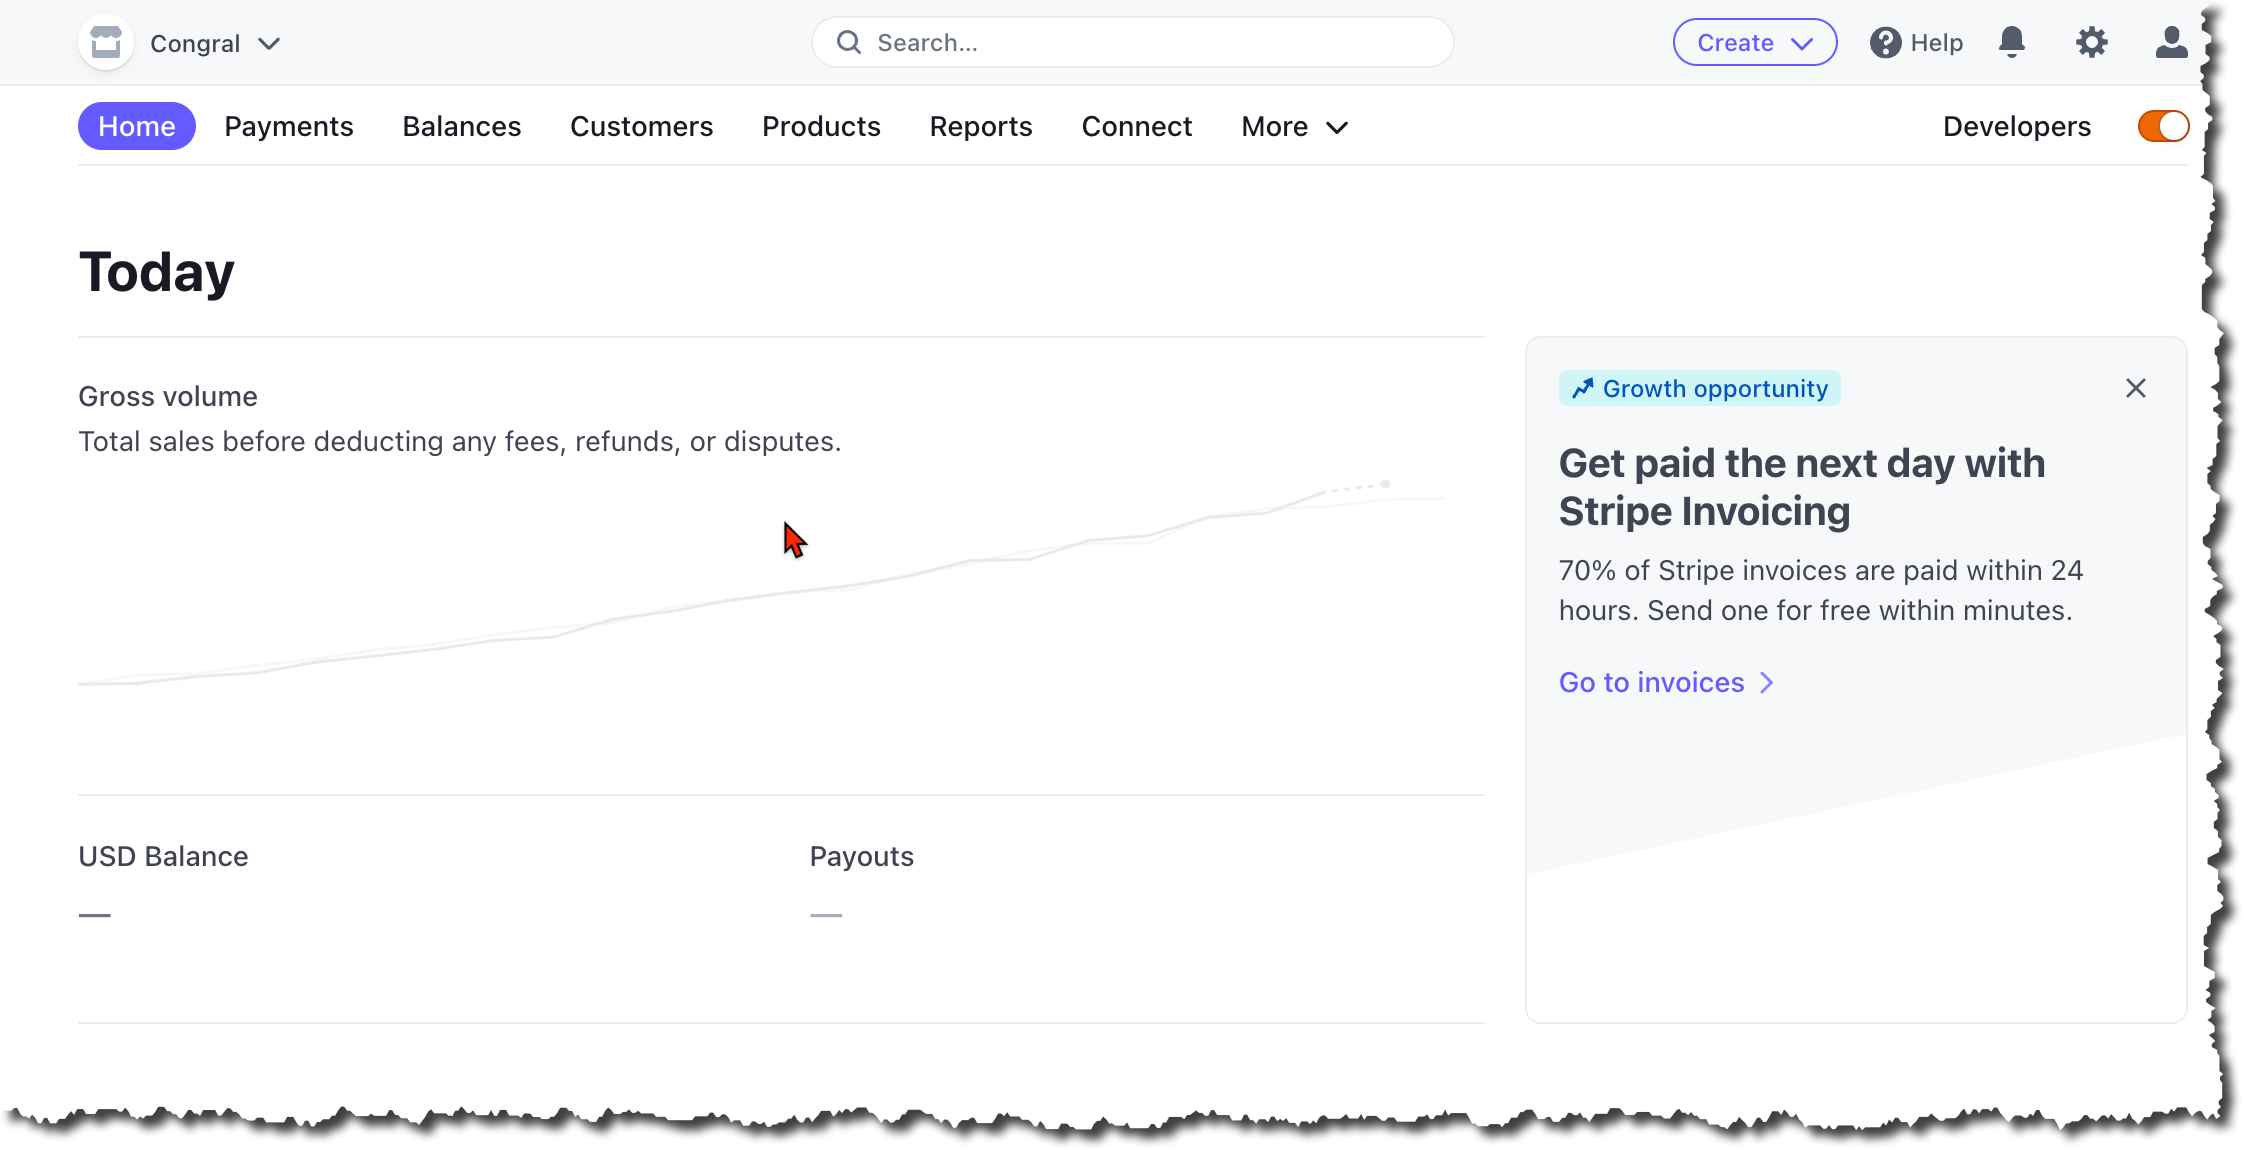
Task: Open the Settings gear
Action: point(2092,42)
